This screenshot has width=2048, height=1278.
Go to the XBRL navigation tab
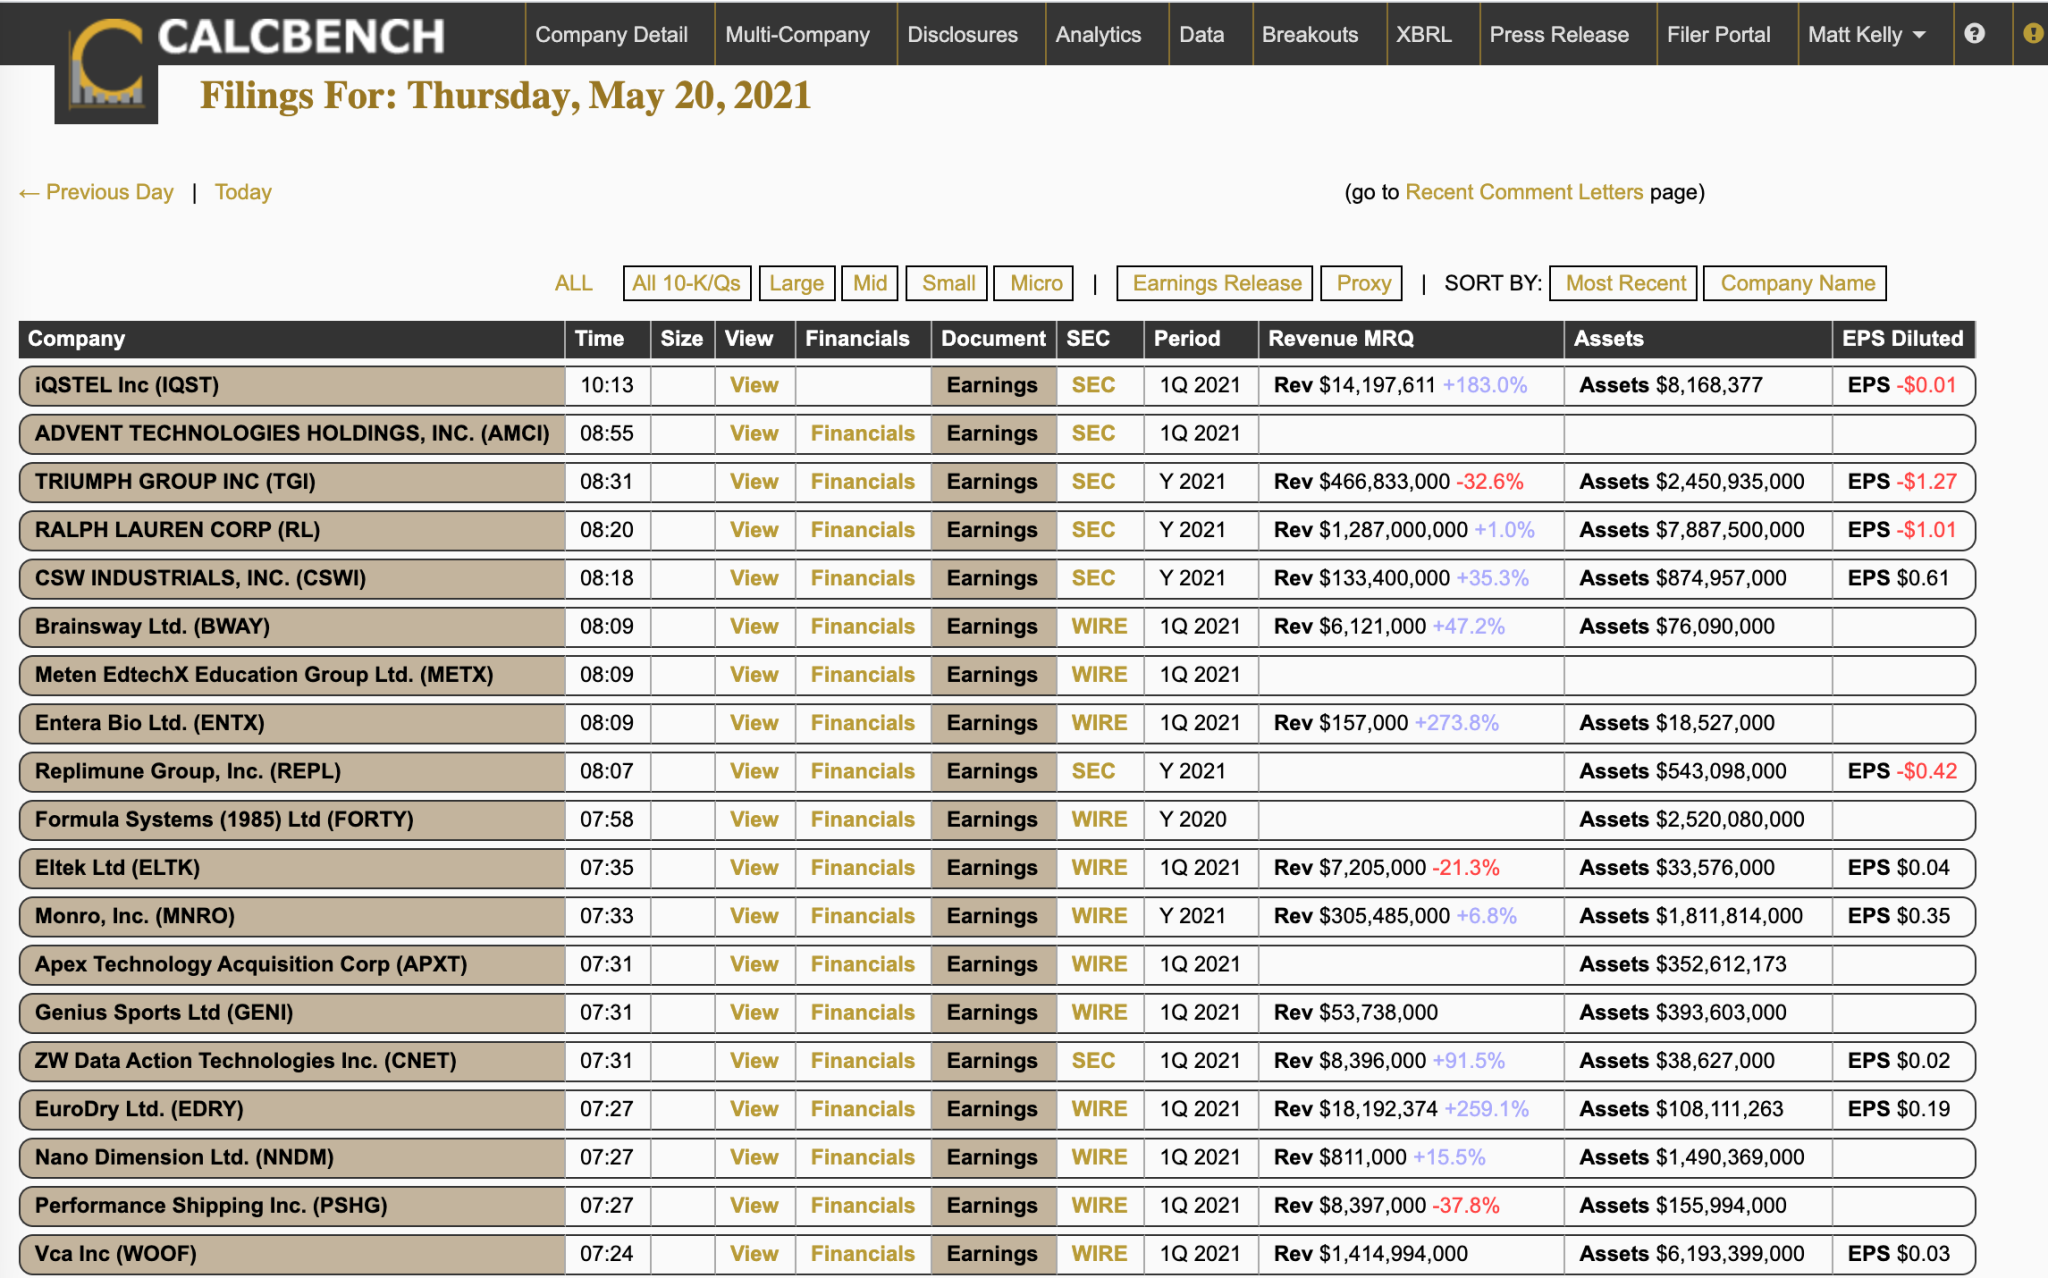1423,34
